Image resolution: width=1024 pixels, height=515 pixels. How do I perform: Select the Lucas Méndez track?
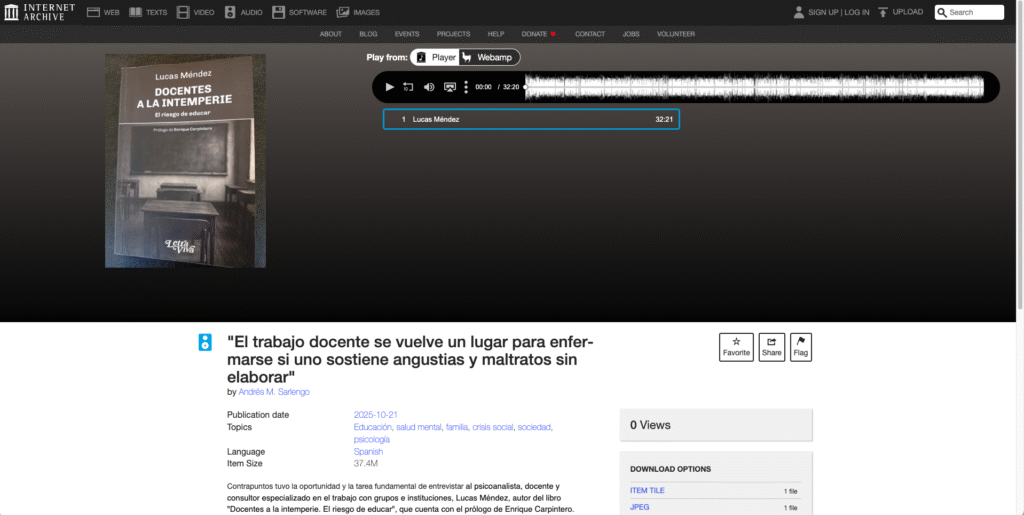(x=531, y=119)
